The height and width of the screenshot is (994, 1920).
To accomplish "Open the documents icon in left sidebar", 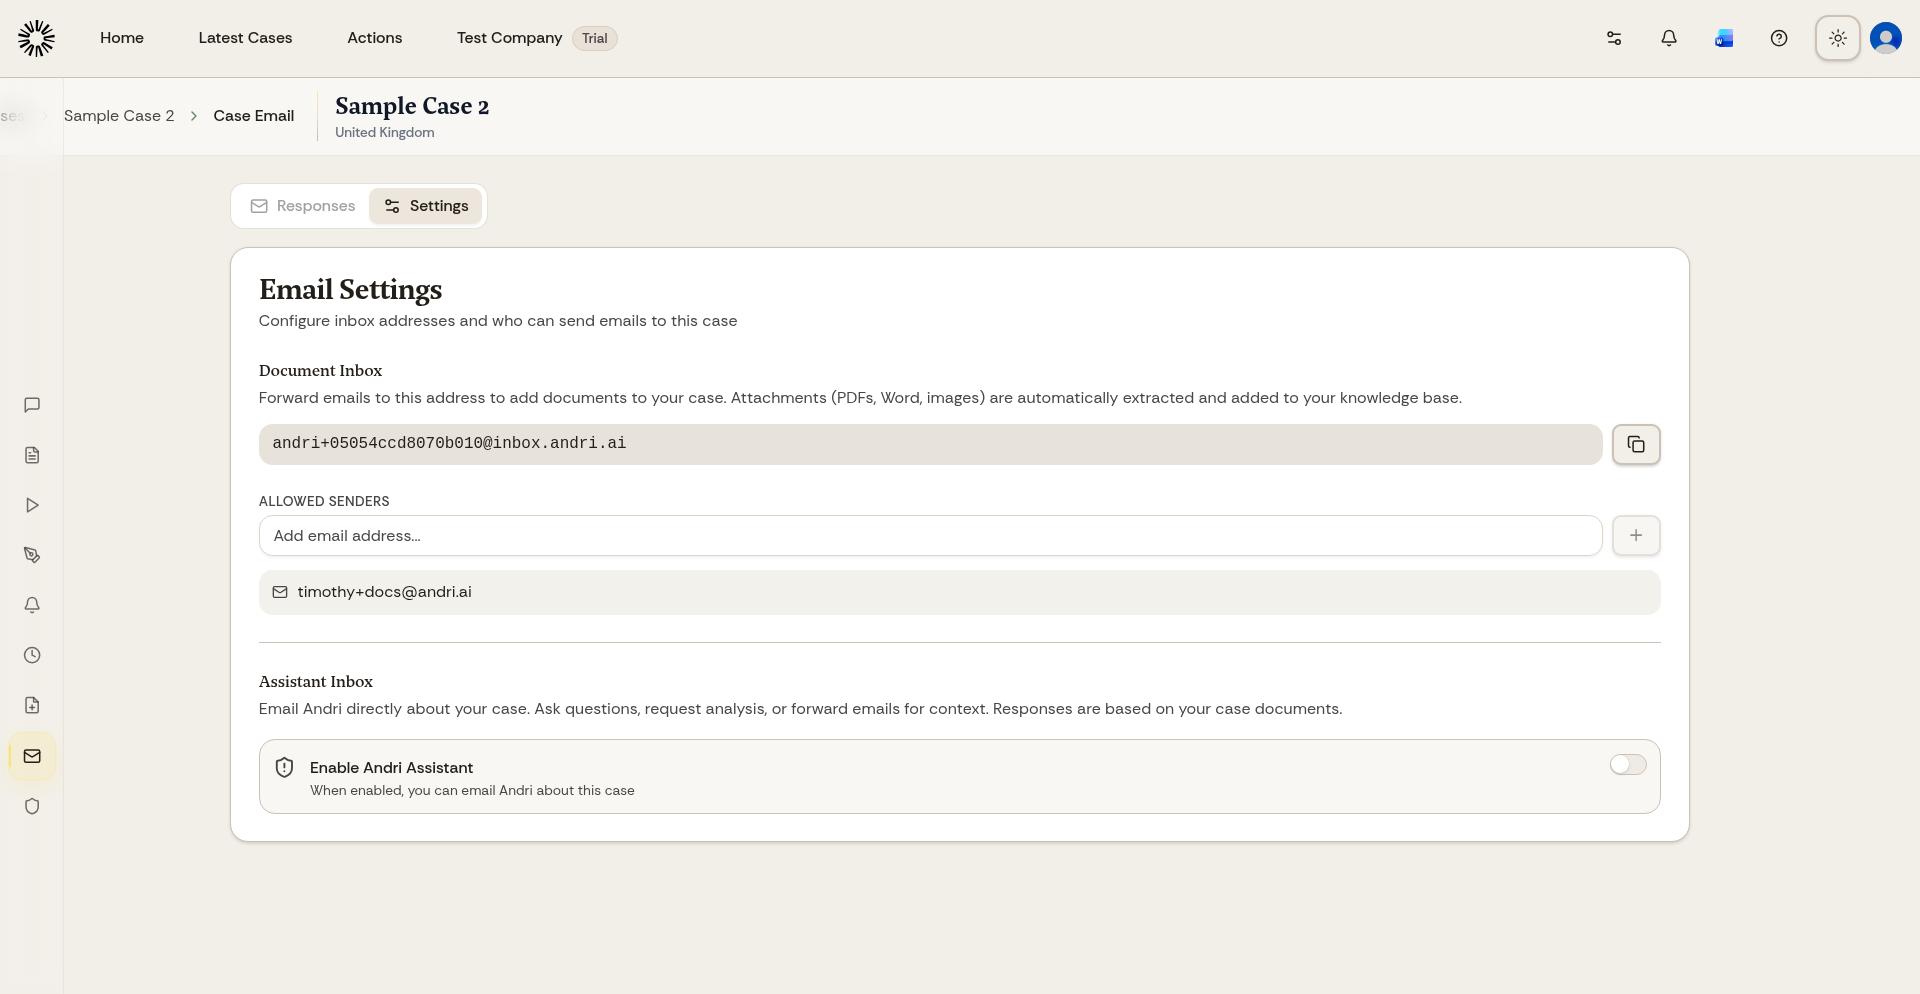I will tap(32, 455).
